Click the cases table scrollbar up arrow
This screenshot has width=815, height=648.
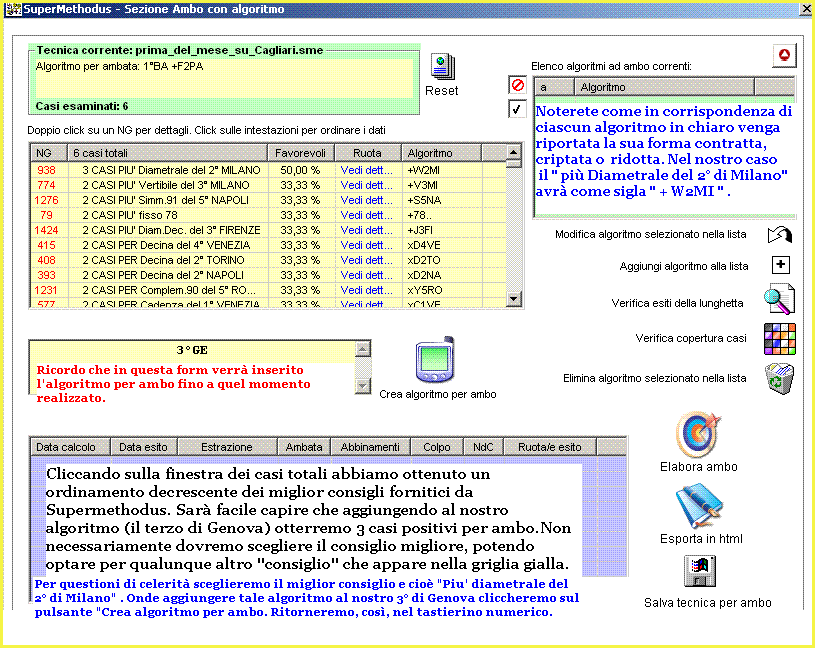pyautogui.click(x=514, y=152)
